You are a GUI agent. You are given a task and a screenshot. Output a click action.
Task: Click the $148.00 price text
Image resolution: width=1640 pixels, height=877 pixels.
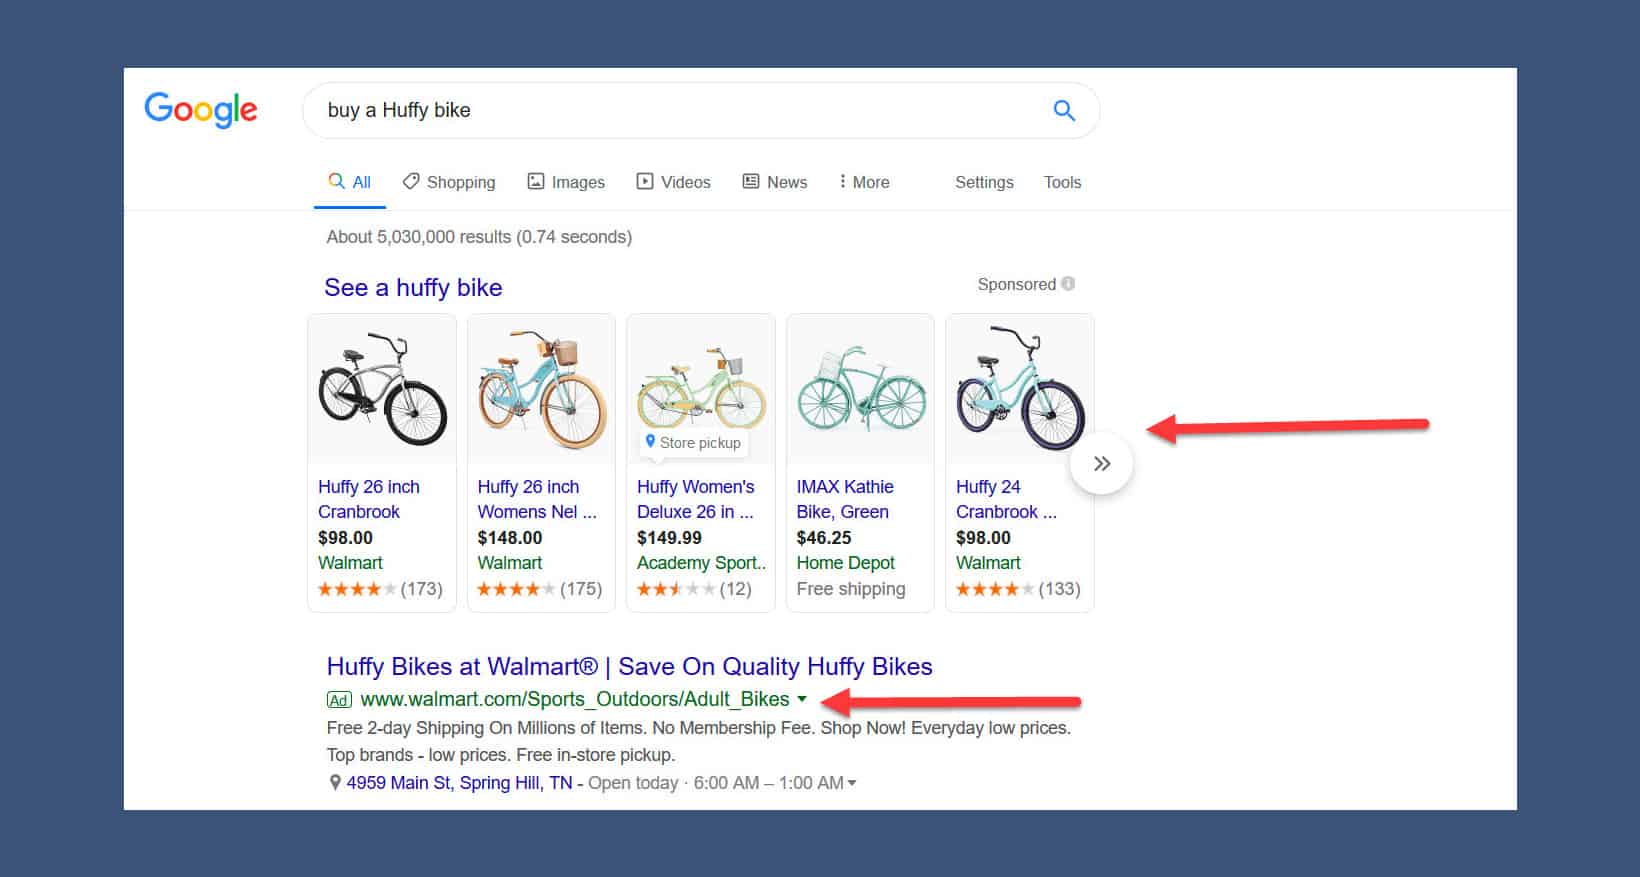pos(510,538)
